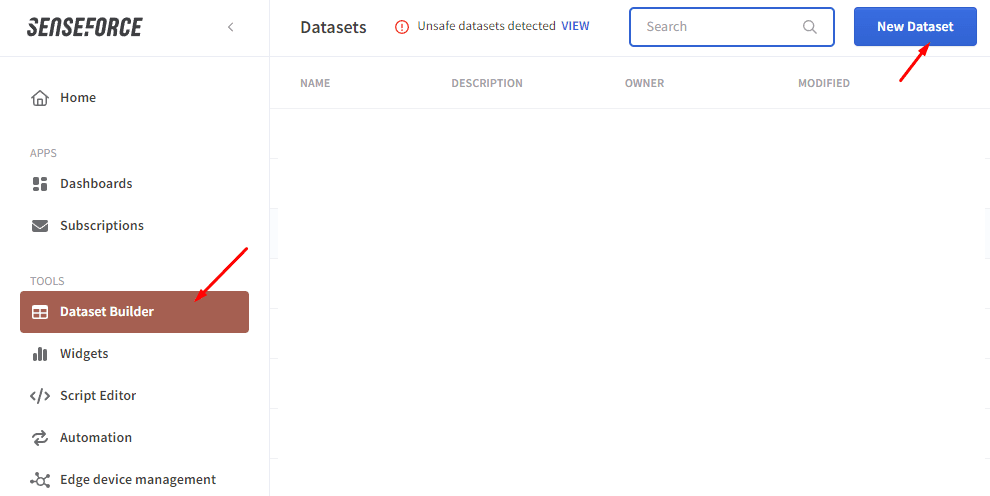
Task: Sort by the NAME column header
Action: (x=315, y=83)
